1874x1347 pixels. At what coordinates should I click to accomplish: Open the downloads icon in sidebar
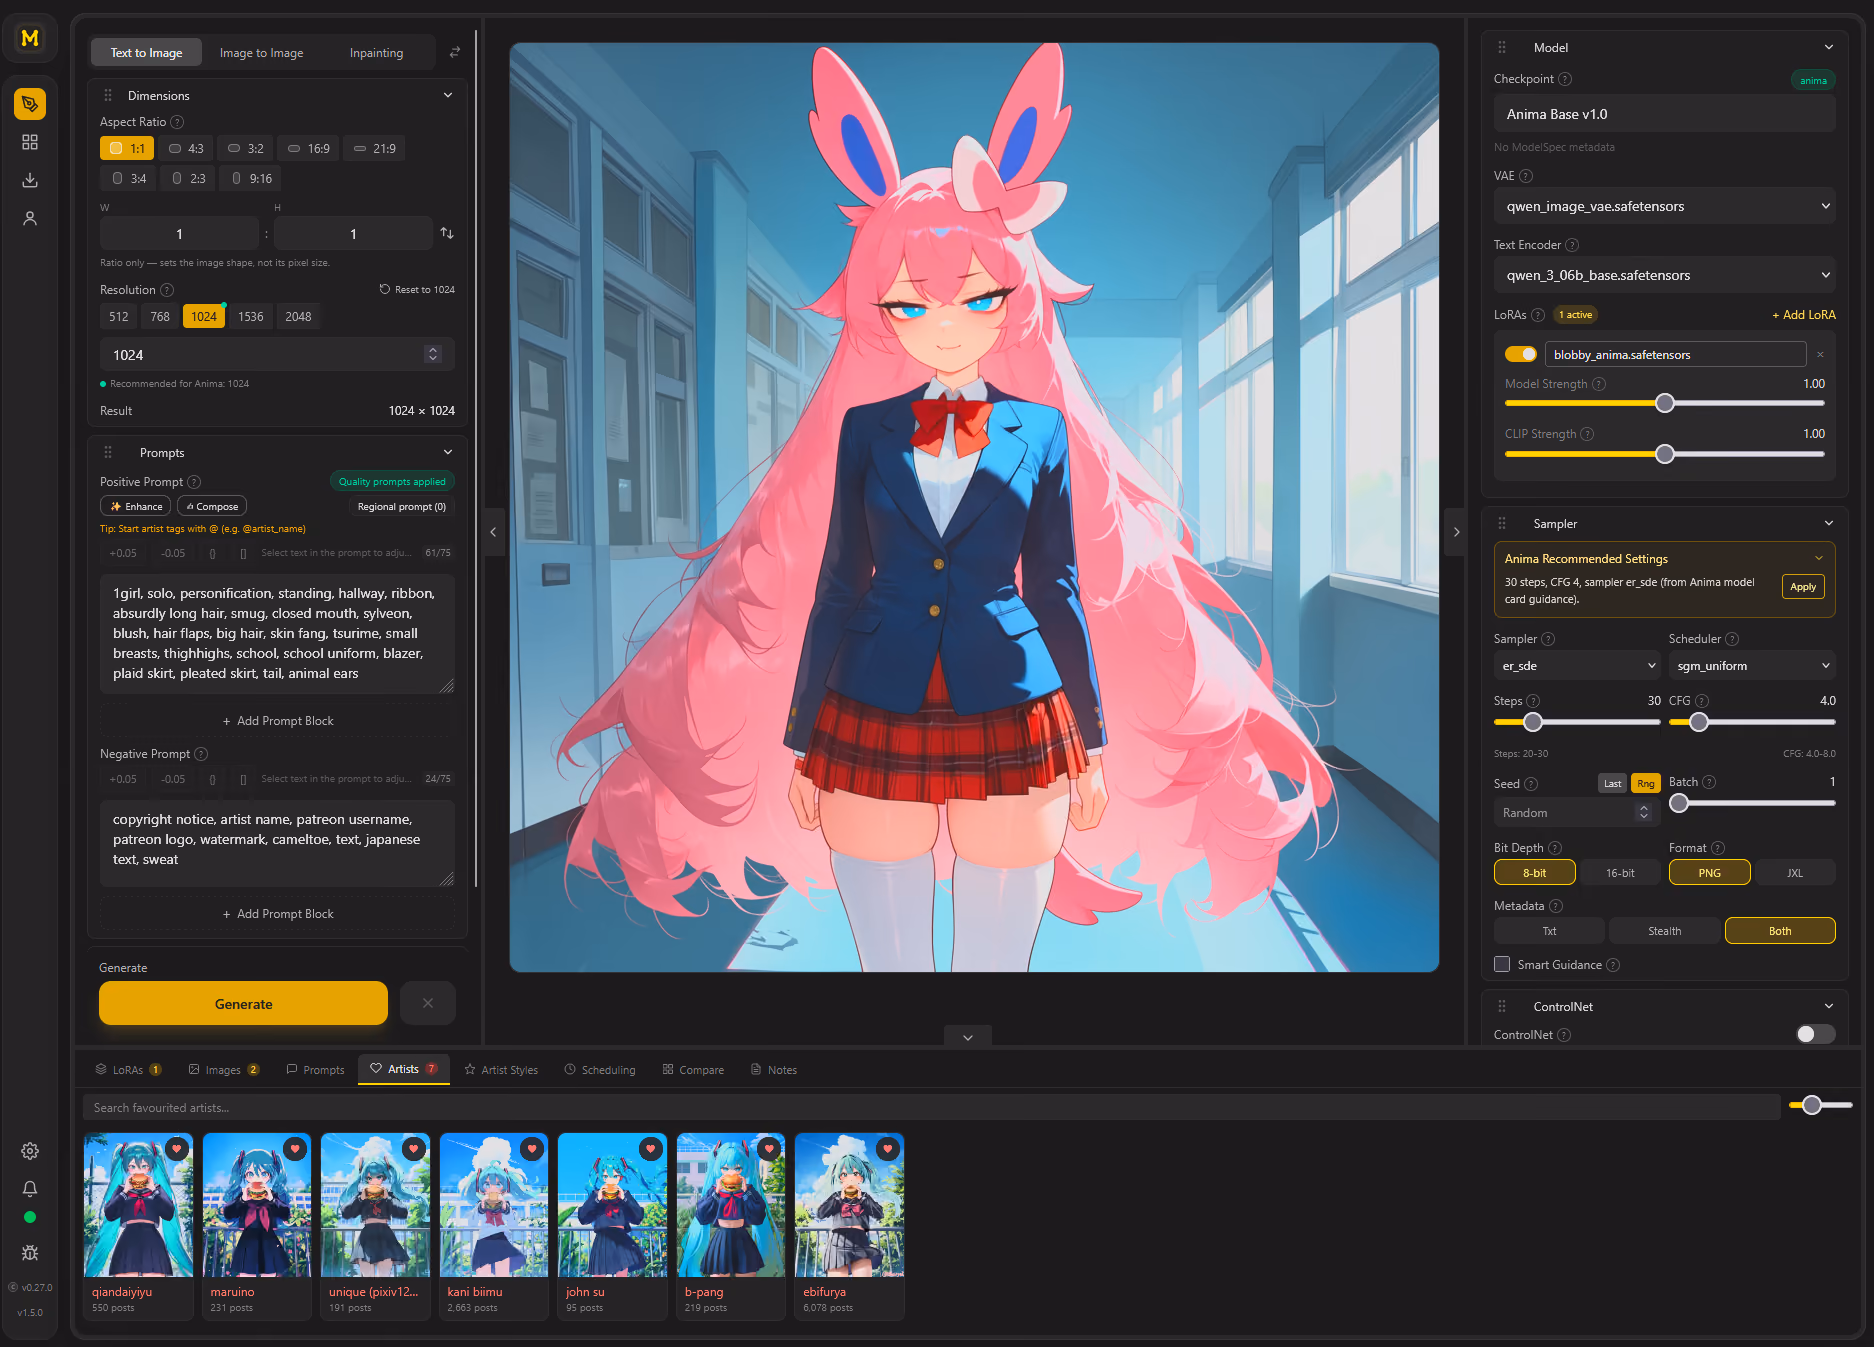click(30, 180)
